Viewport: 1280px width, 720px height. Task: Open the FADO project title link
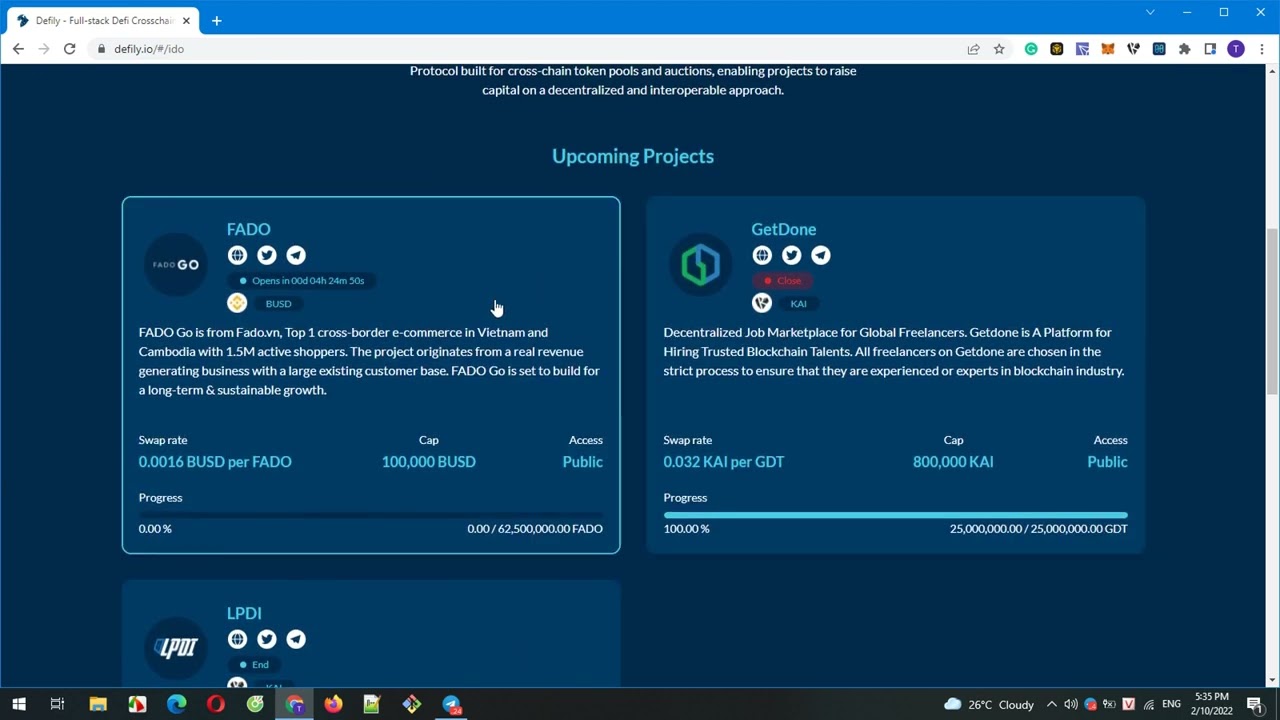click(248, 229)
